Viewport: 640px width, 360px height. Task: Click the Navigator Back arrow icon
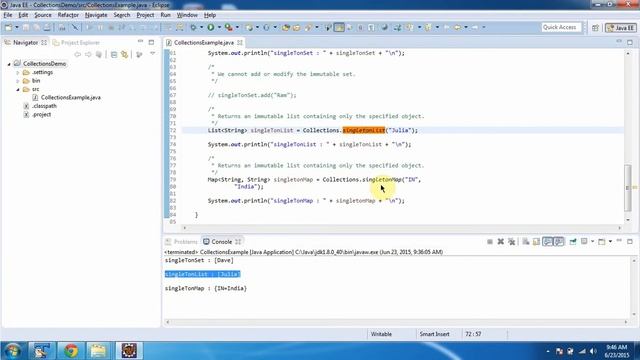coord(78,54)
